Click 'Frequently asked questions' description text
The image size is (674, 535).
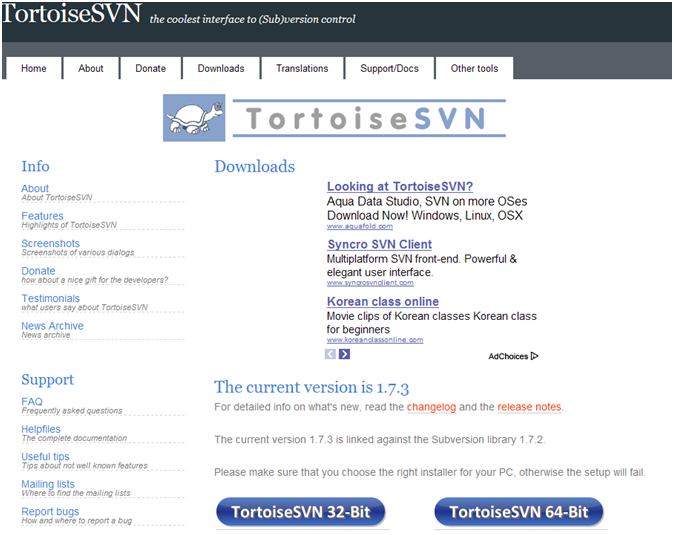tap(72, 411)
